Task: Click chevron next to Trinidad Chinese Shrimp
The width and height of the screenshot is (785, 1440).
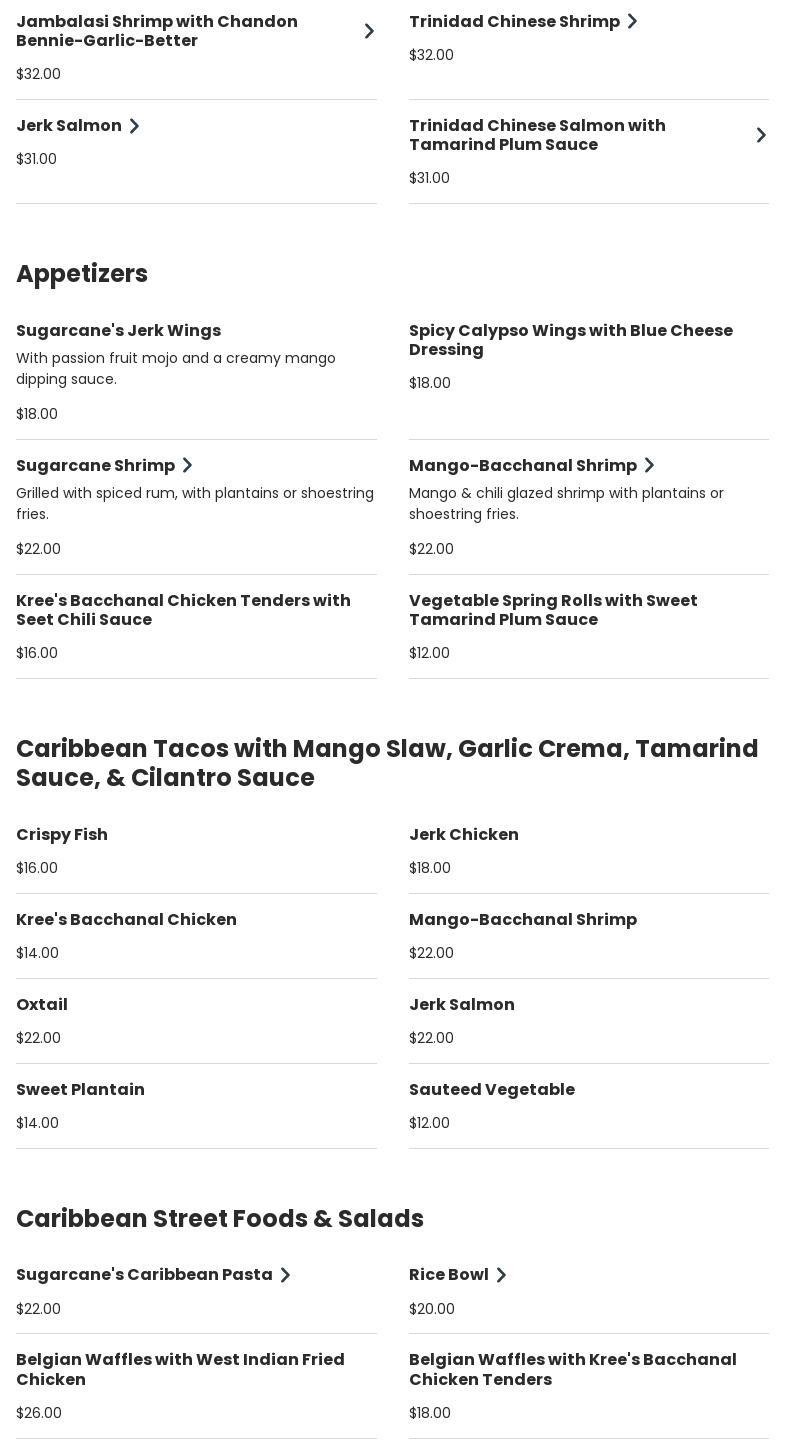Action: coord(632,21)
